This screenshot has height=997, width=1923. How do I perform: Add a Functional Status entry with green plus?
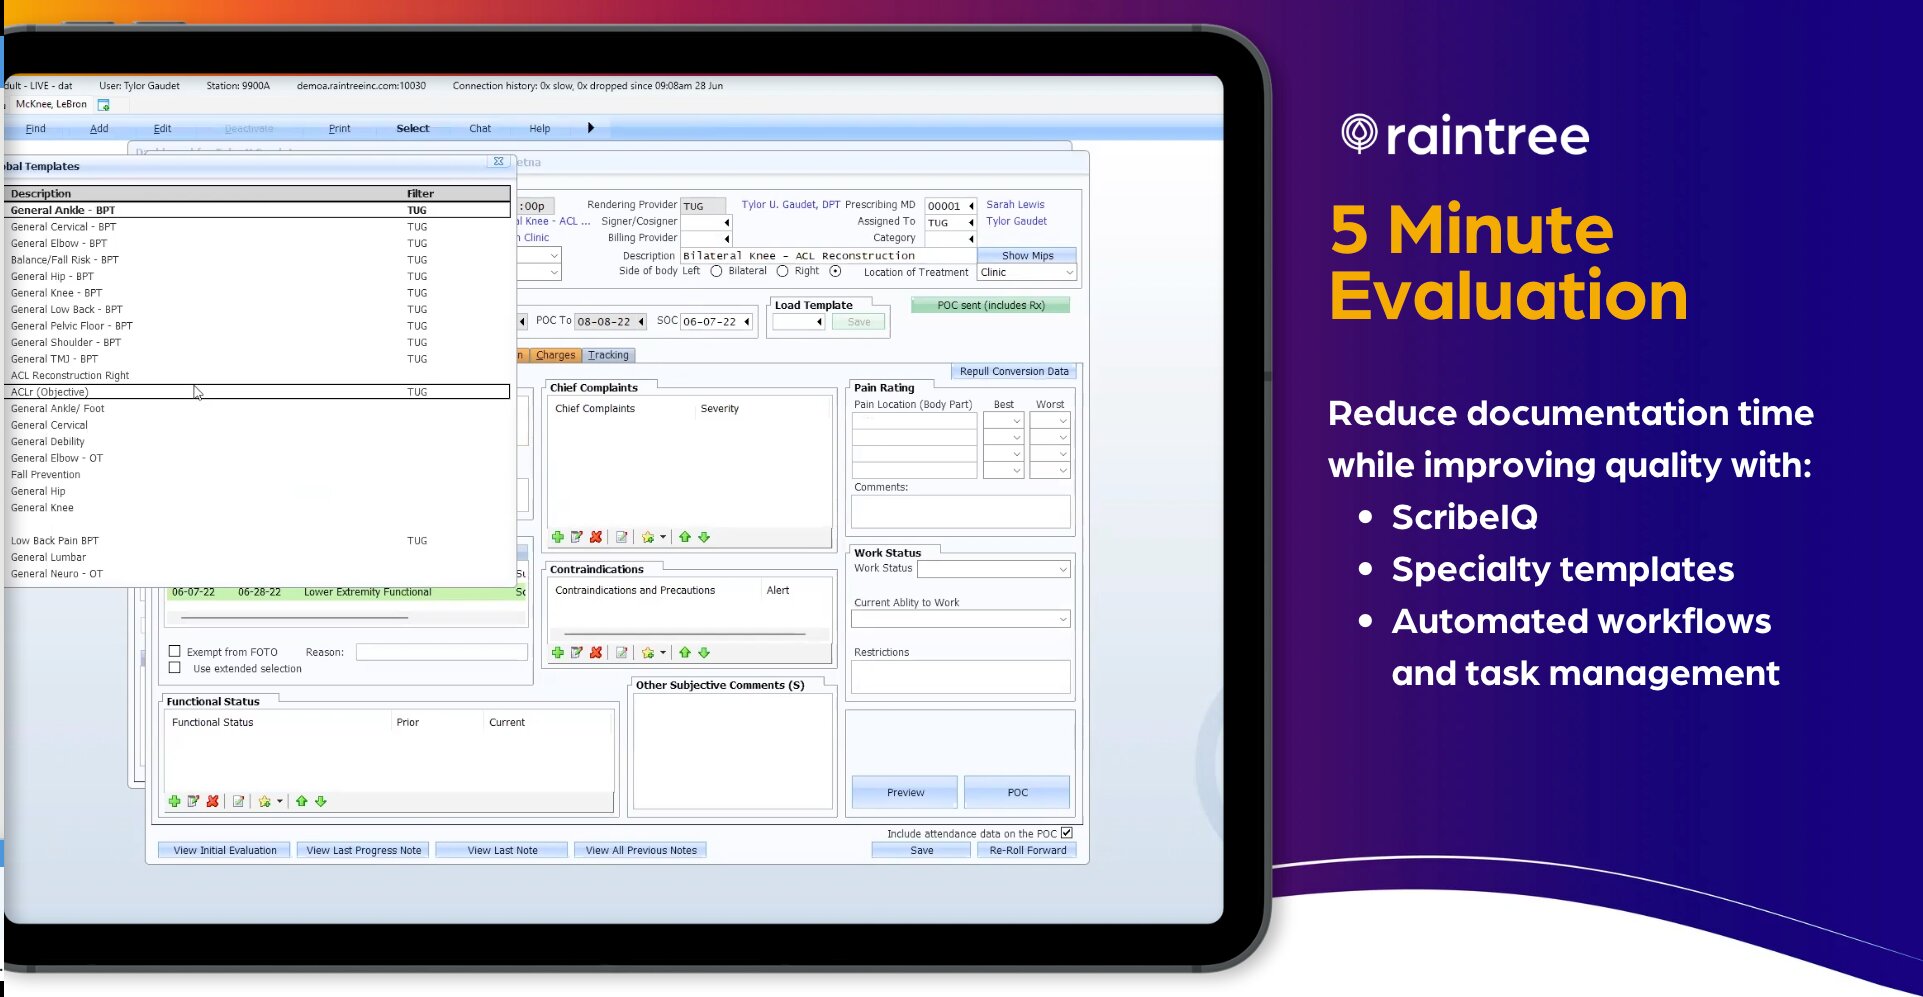click(174, 802)
